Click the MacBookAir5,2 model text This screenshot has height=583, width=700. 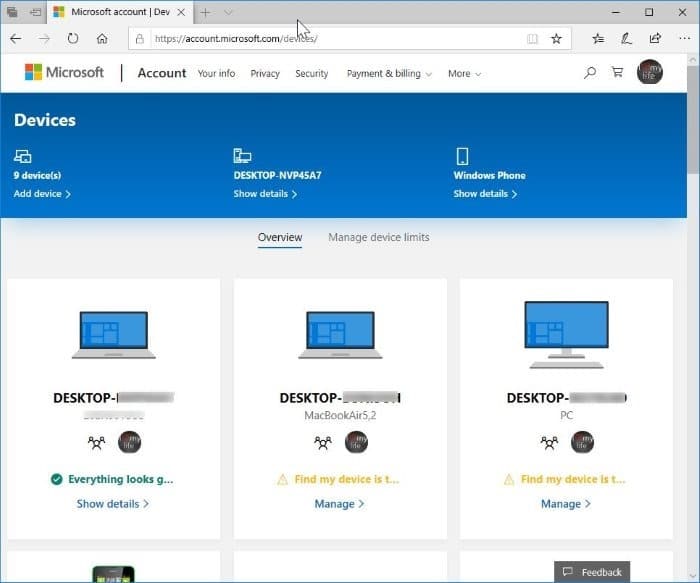tap(340, 416)
